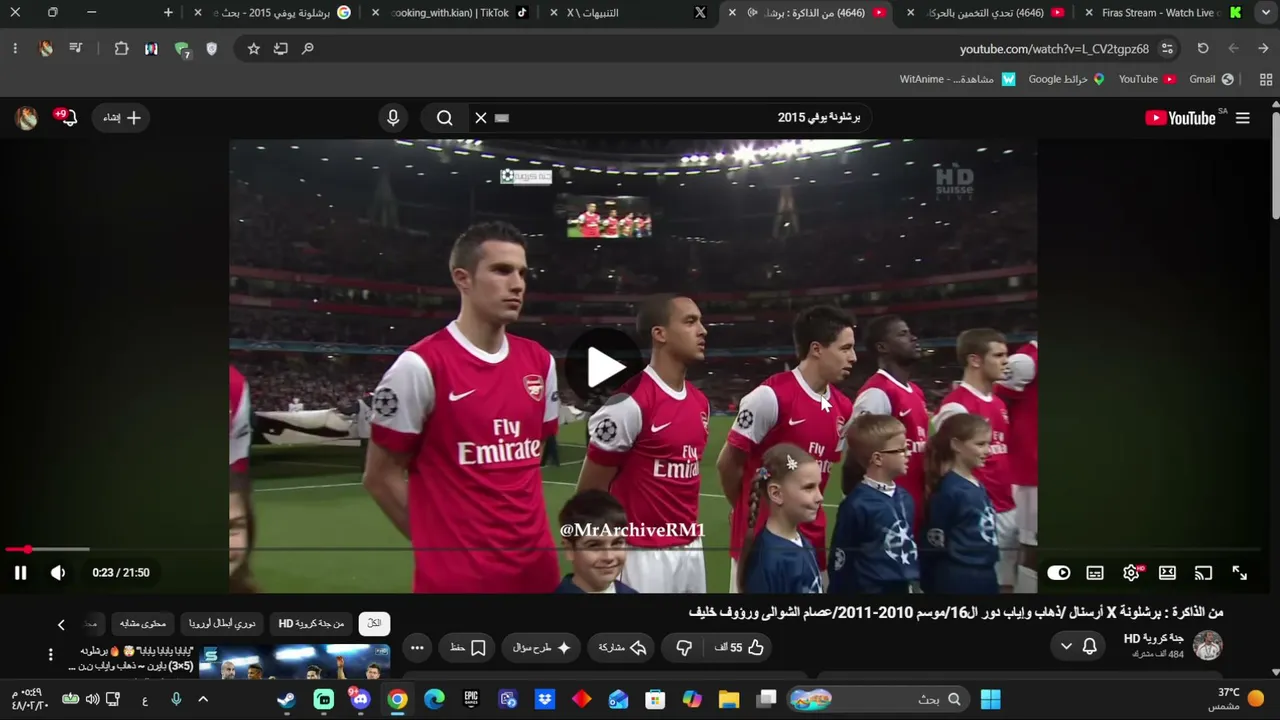Switch to the TikTok browser tab
This screenshot has width=1280, height=720.
pos(450,13)
